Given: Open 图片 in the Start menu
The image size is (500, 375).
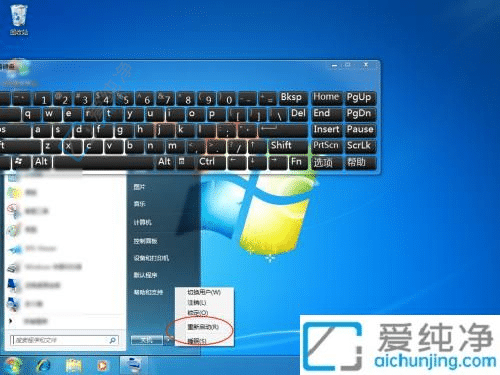Looking at the screenshot, I should 139,187.
